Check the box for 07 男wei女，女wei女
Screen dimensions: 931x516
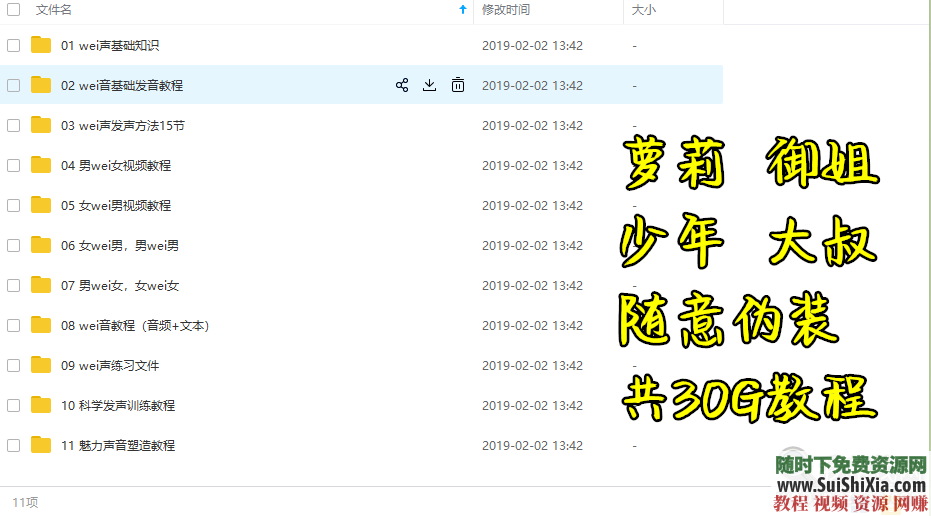[14, 286]
